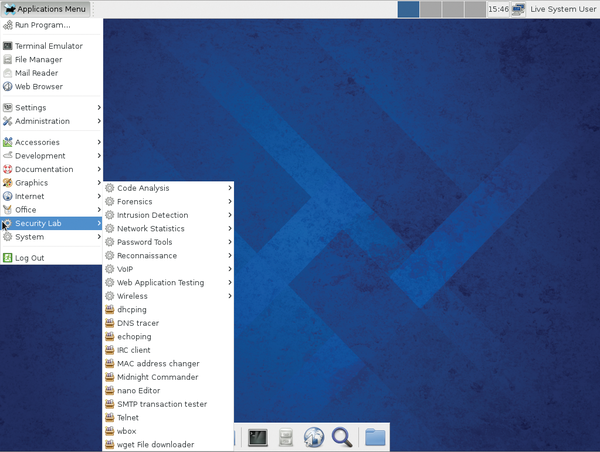Launch web browser globe icon in dock
The width and height of the screenshot is (600, 452).
tap(313, 437)
